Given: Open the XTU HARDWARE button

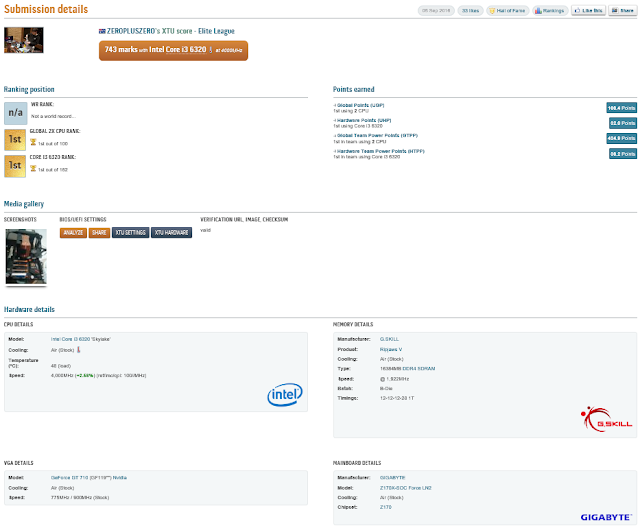Looking at the screenshot, I should pyautogui.click(x=171, y=233).
